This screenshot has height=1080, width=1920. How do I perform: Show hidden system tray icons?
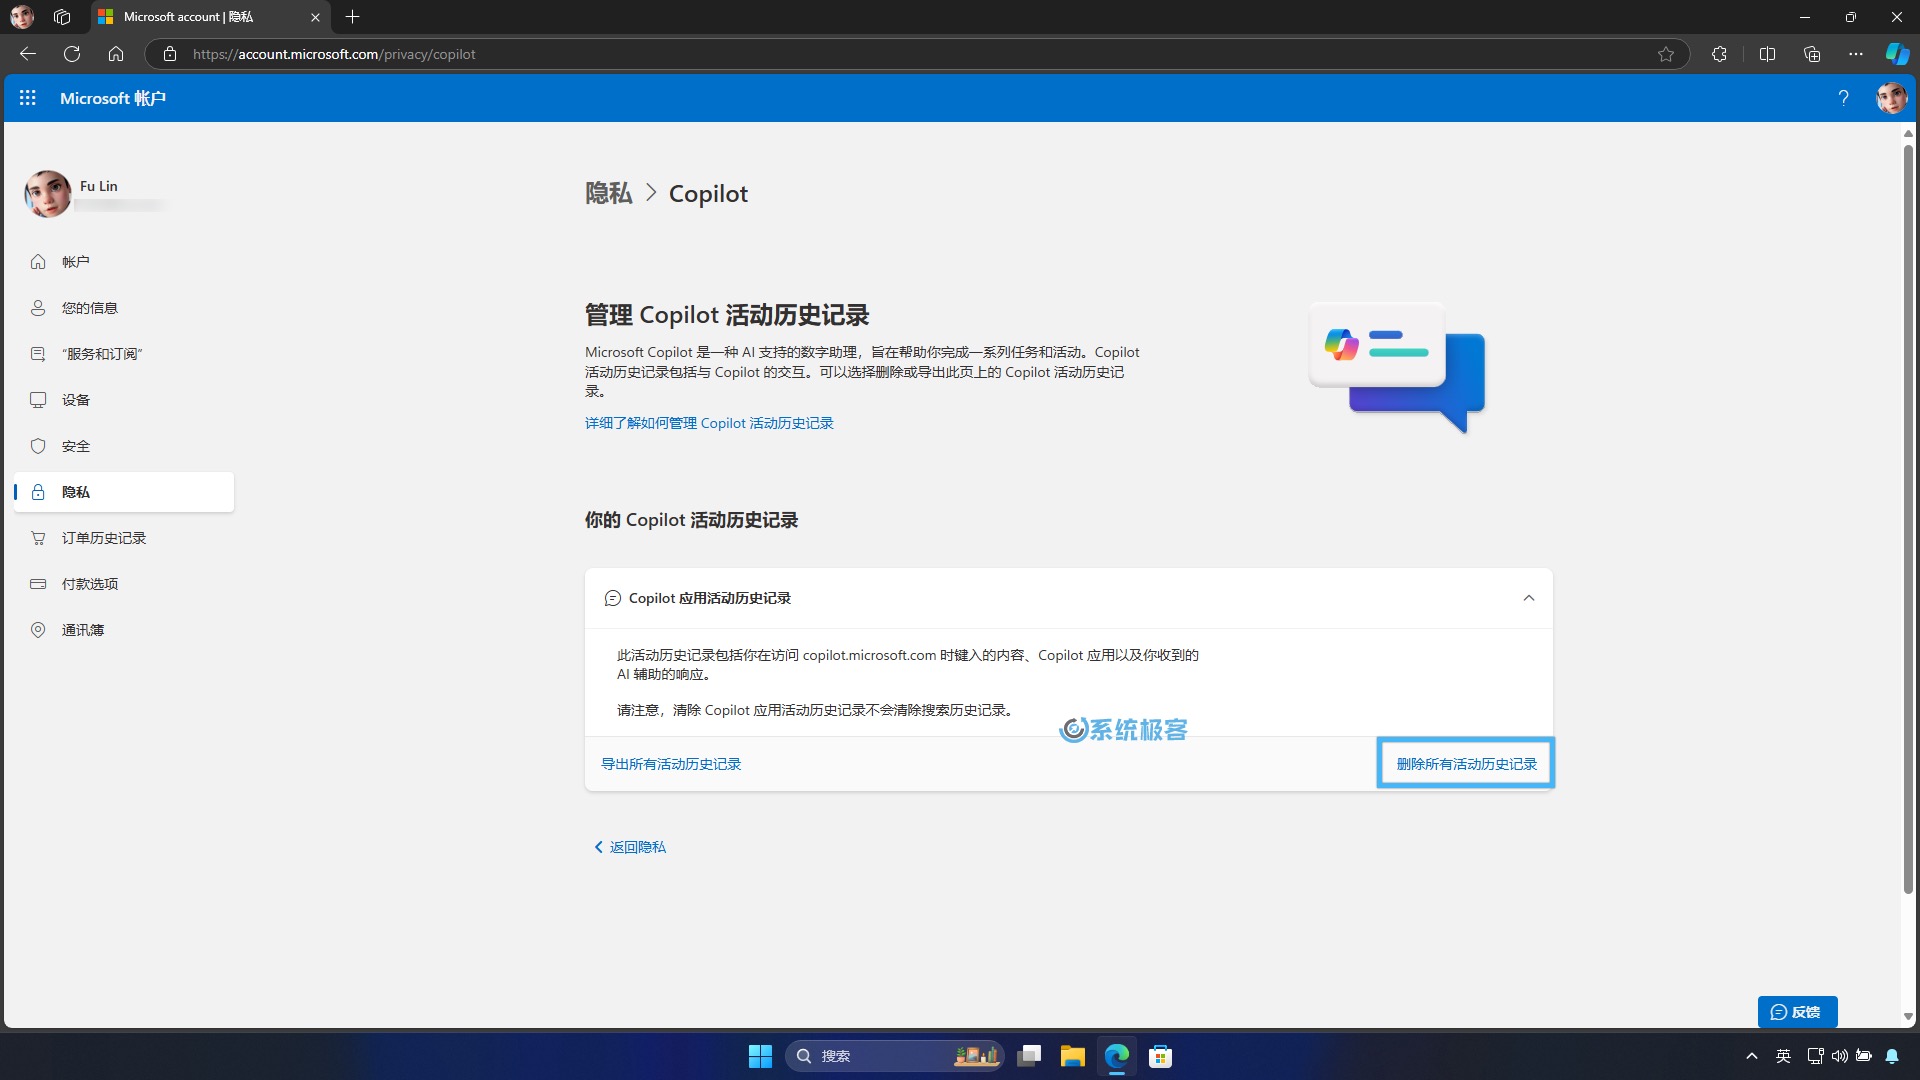(1752, 1056)
